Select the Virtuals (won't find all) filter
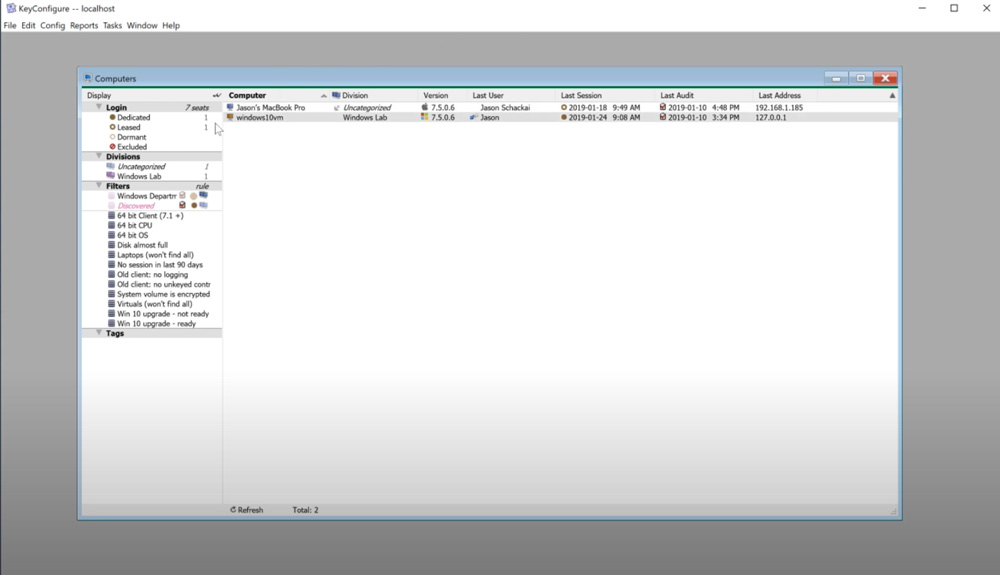 (x=154, y=303)
